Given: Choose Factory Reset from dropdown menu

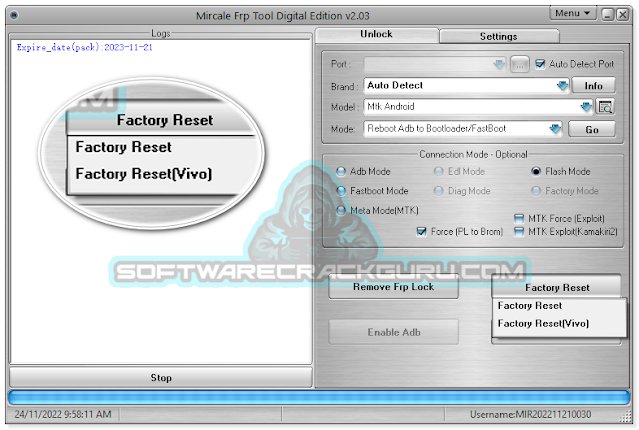Looking at the screenshot, I should pyautogui.click(x=559, y=306).
